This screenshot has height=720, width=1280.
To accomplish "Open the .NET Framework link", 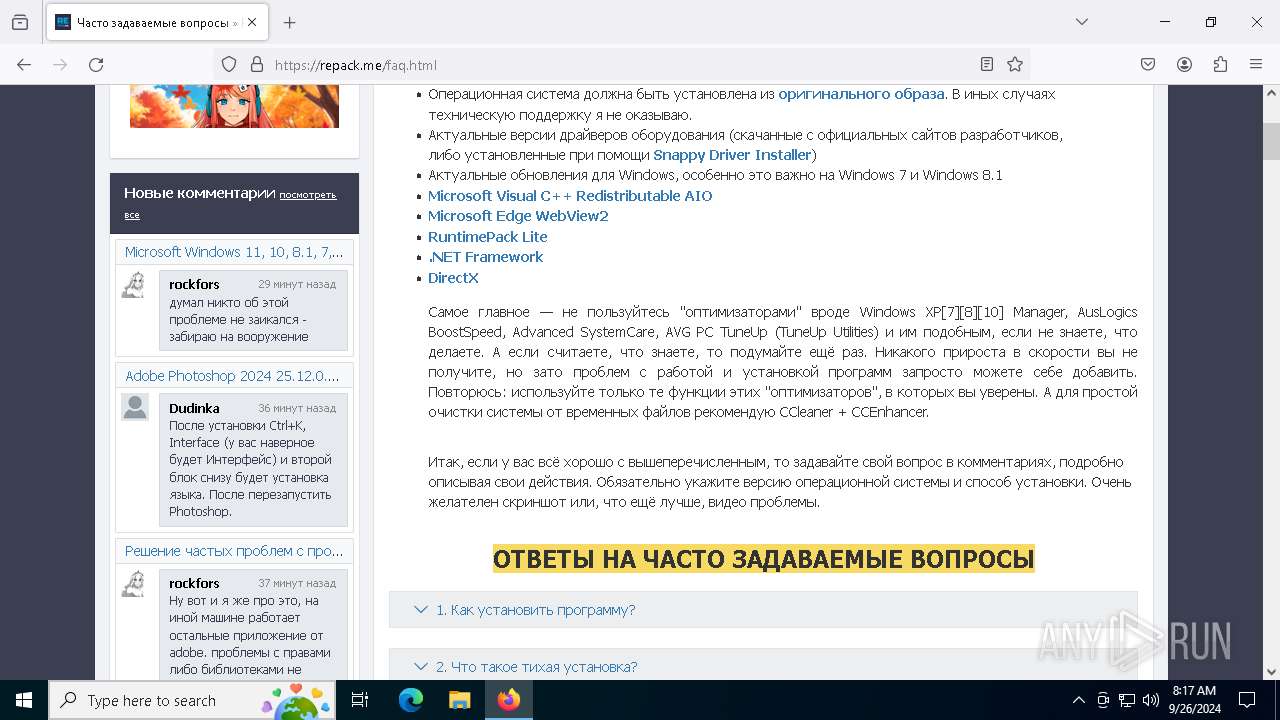I will (x=486, y=257).
